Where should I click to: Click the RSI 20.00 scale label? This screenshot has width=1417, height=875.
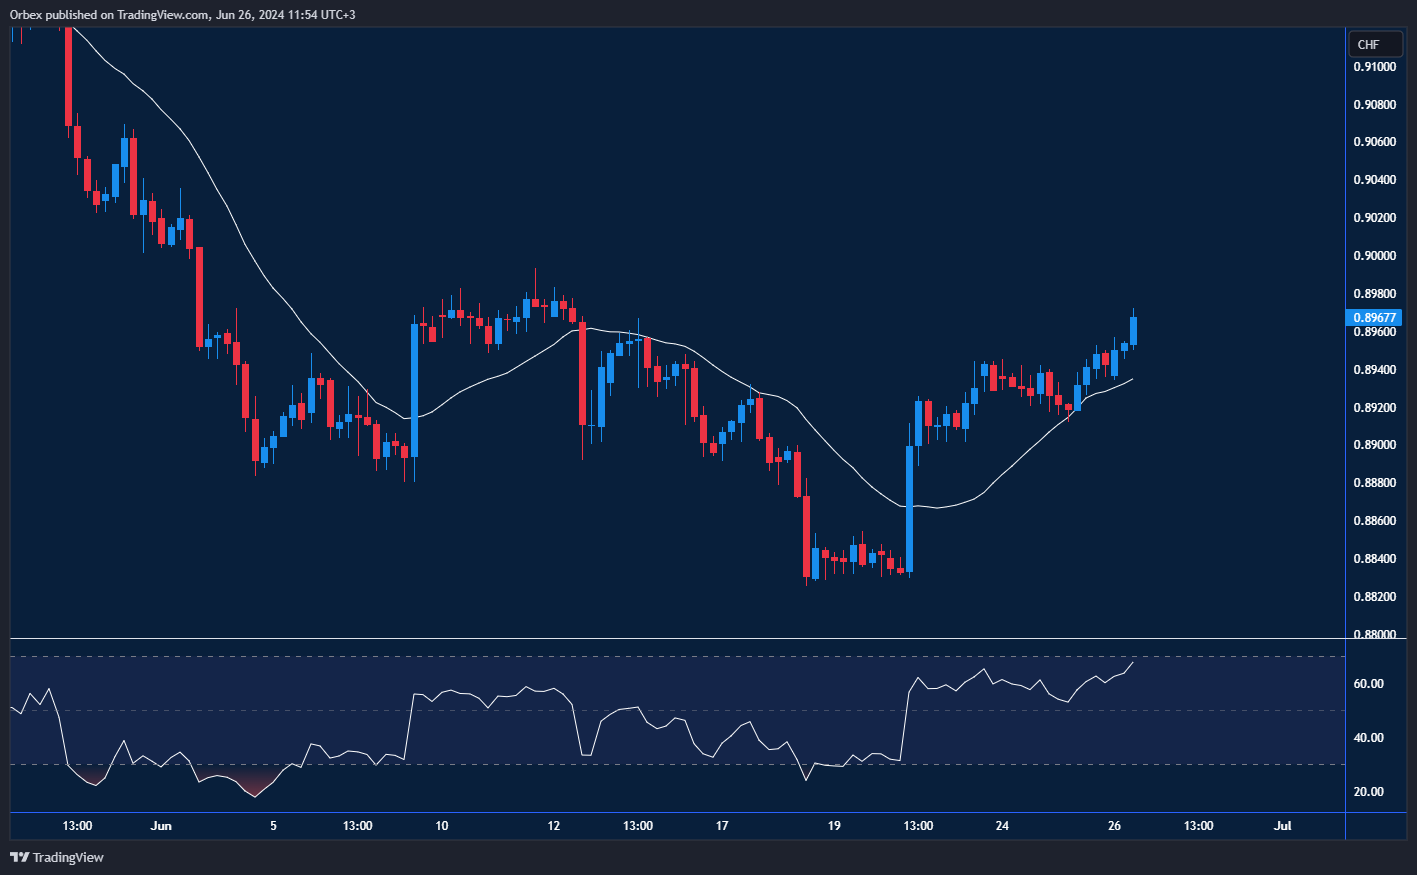1368,792
